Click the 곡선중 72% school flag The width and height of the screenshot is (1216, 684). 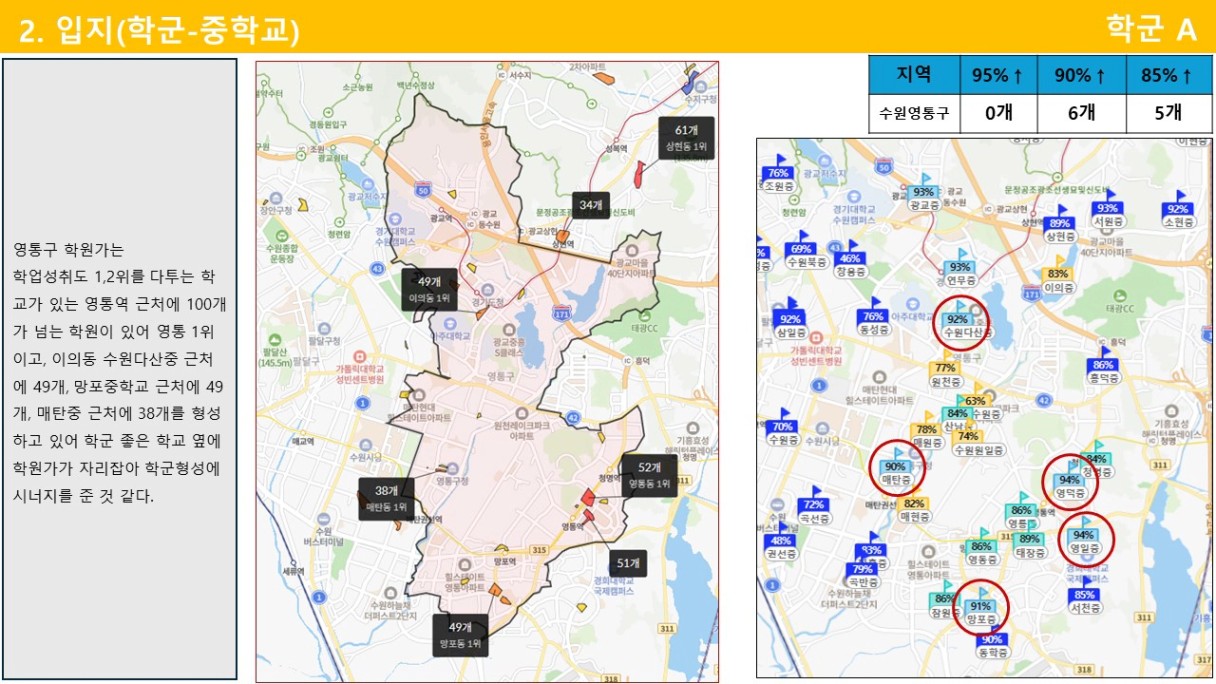click(815, 504)
